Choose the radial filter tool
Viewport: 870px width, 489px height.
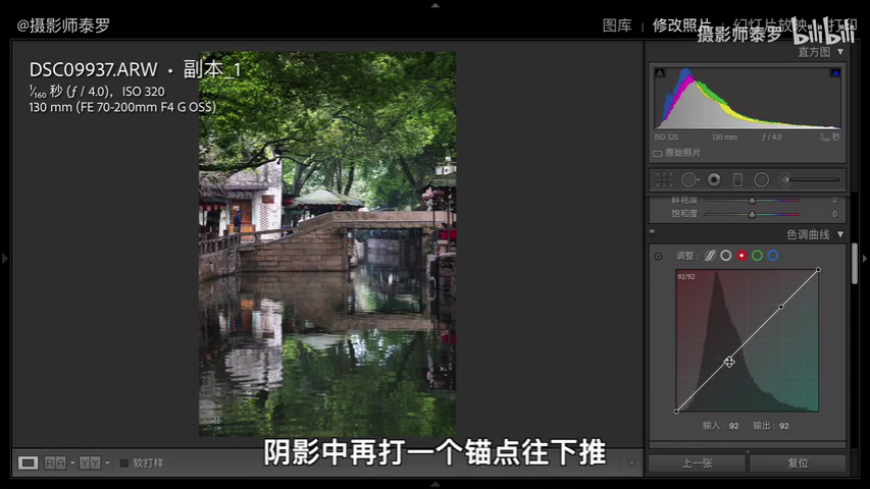tap(761, 179)
